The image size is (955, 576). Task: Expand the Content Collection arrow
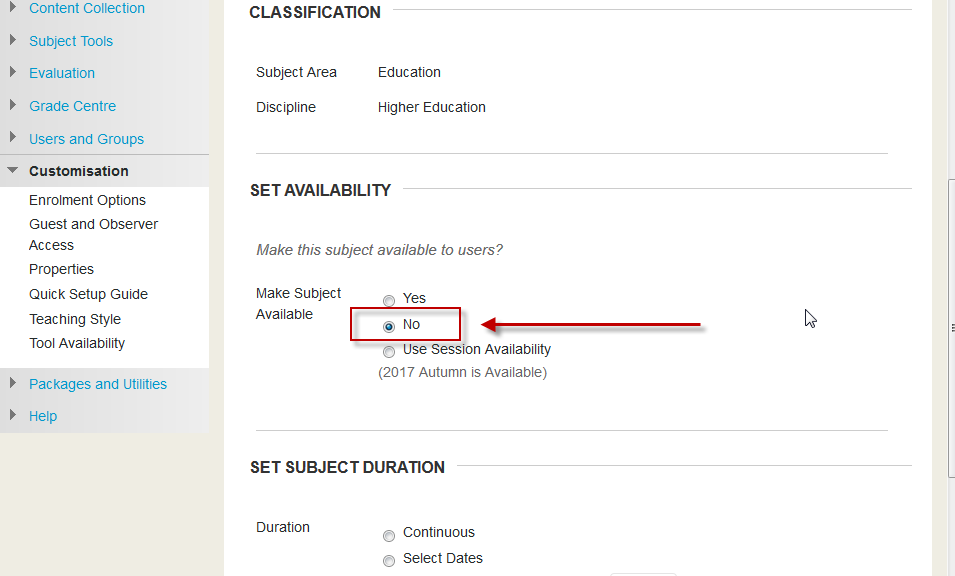[x=12, y=8]
